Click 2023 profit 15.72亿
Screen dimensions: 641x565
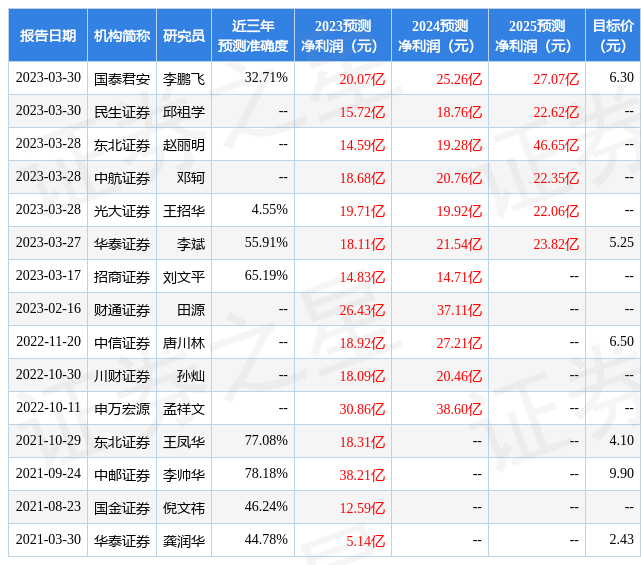click(362, 112)
